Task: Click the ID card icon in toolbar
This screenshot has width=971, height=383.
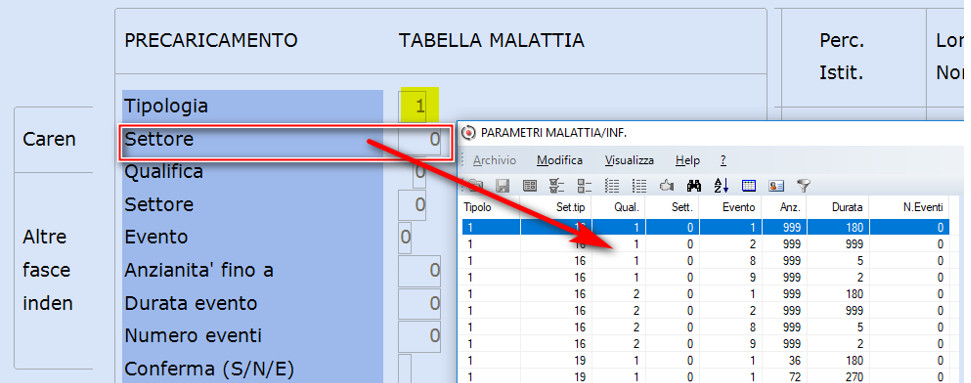Action: tap(776, 185)
